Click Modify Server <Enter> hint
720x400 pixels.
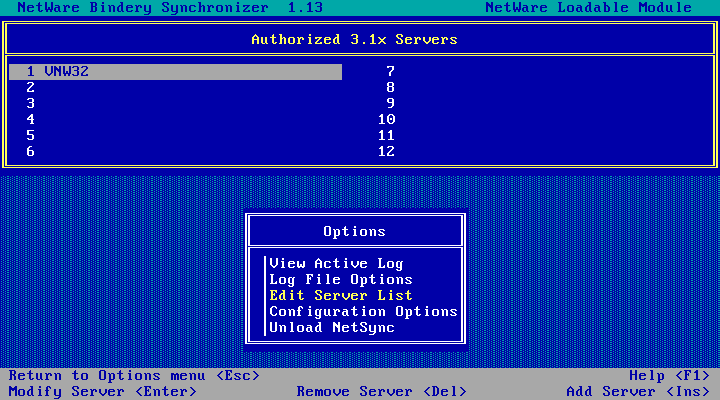coord(102,392)
